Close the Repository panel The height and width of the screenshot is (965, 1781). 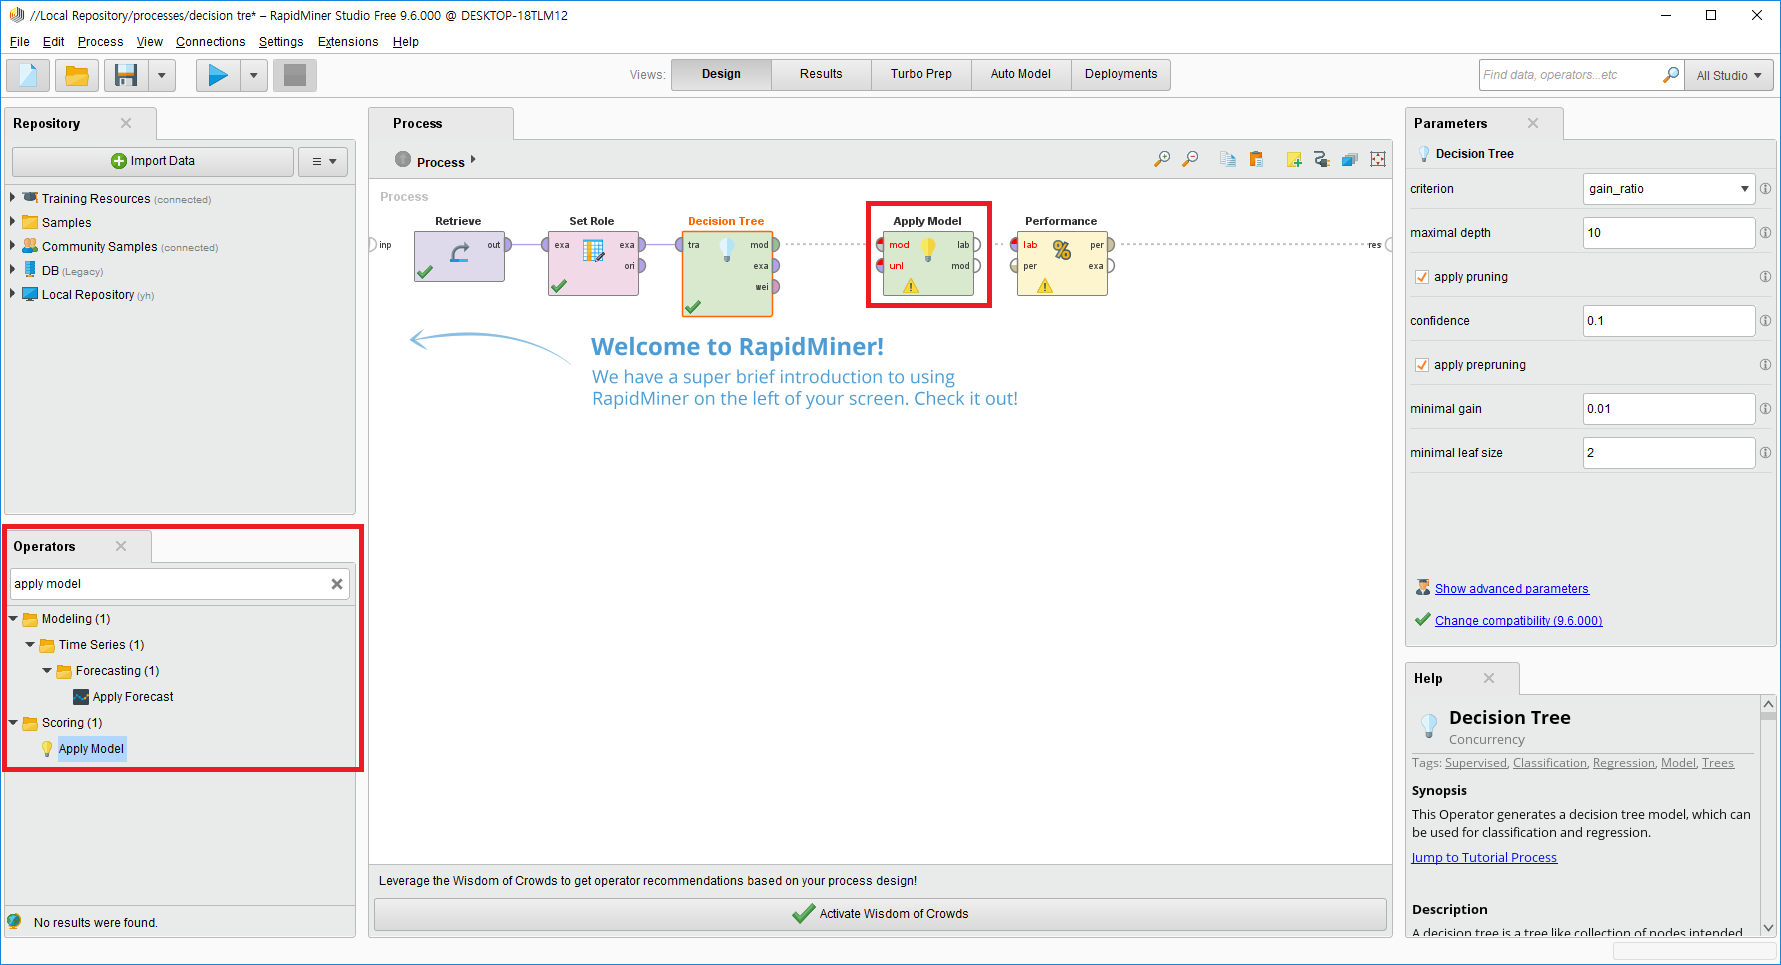pyautogui.click(x=126, y=123)
